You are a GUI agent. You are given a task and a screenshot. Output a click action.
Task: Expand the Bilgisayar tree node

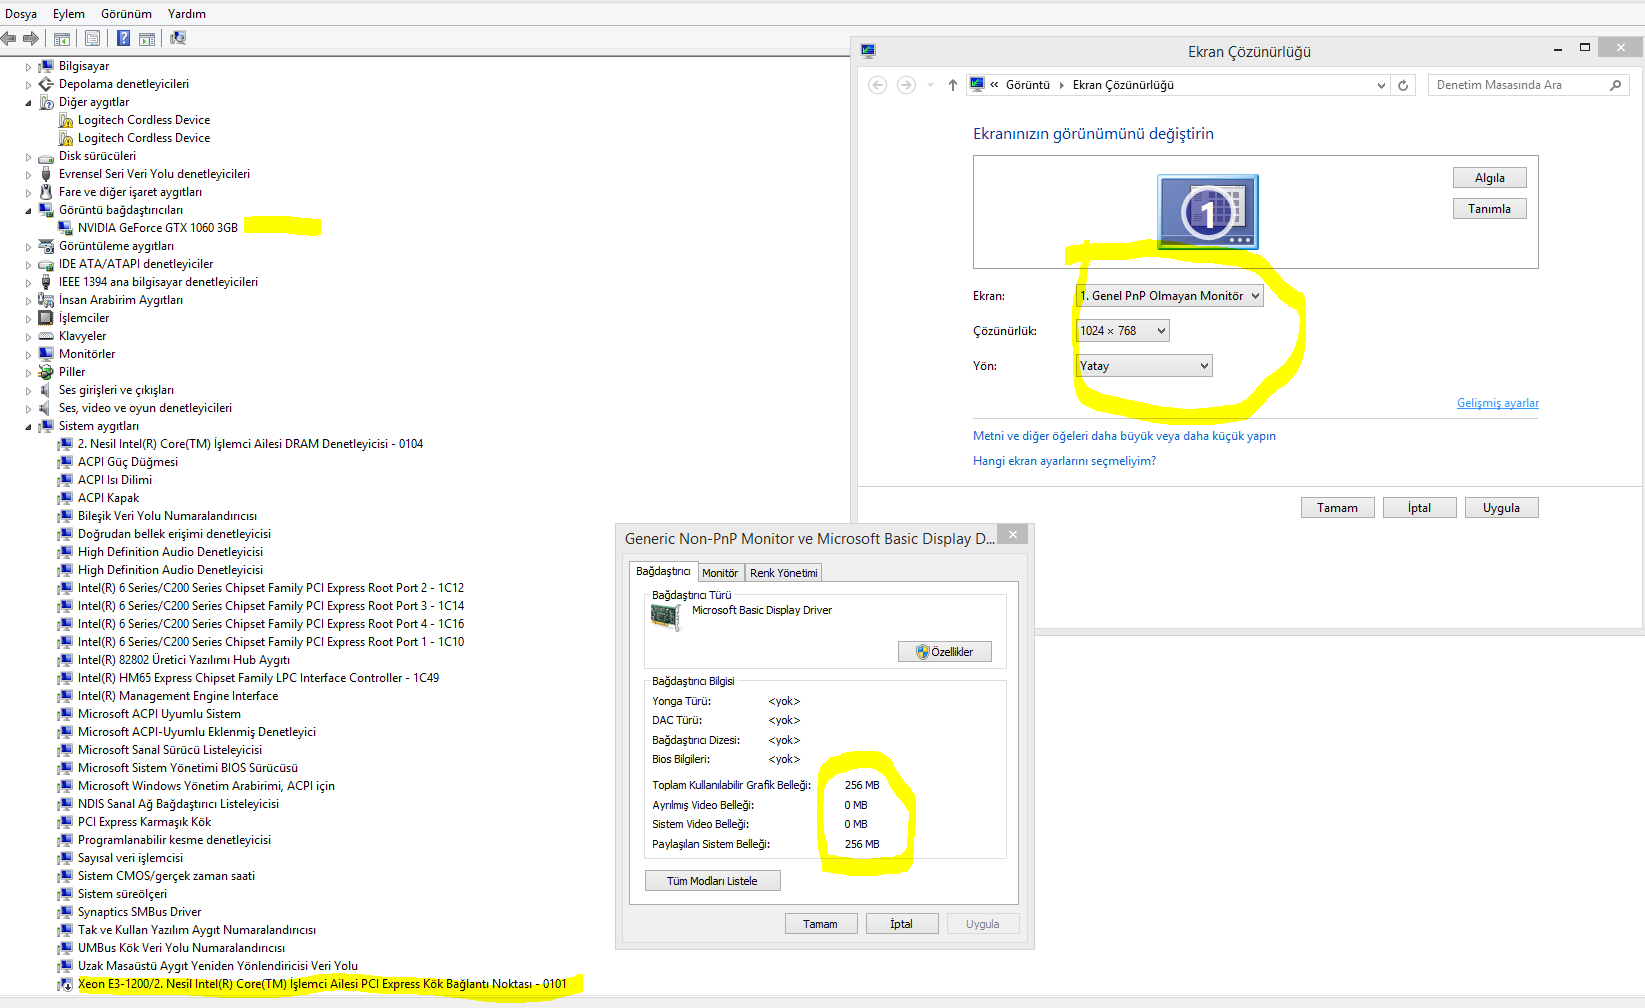pos(28,67)
